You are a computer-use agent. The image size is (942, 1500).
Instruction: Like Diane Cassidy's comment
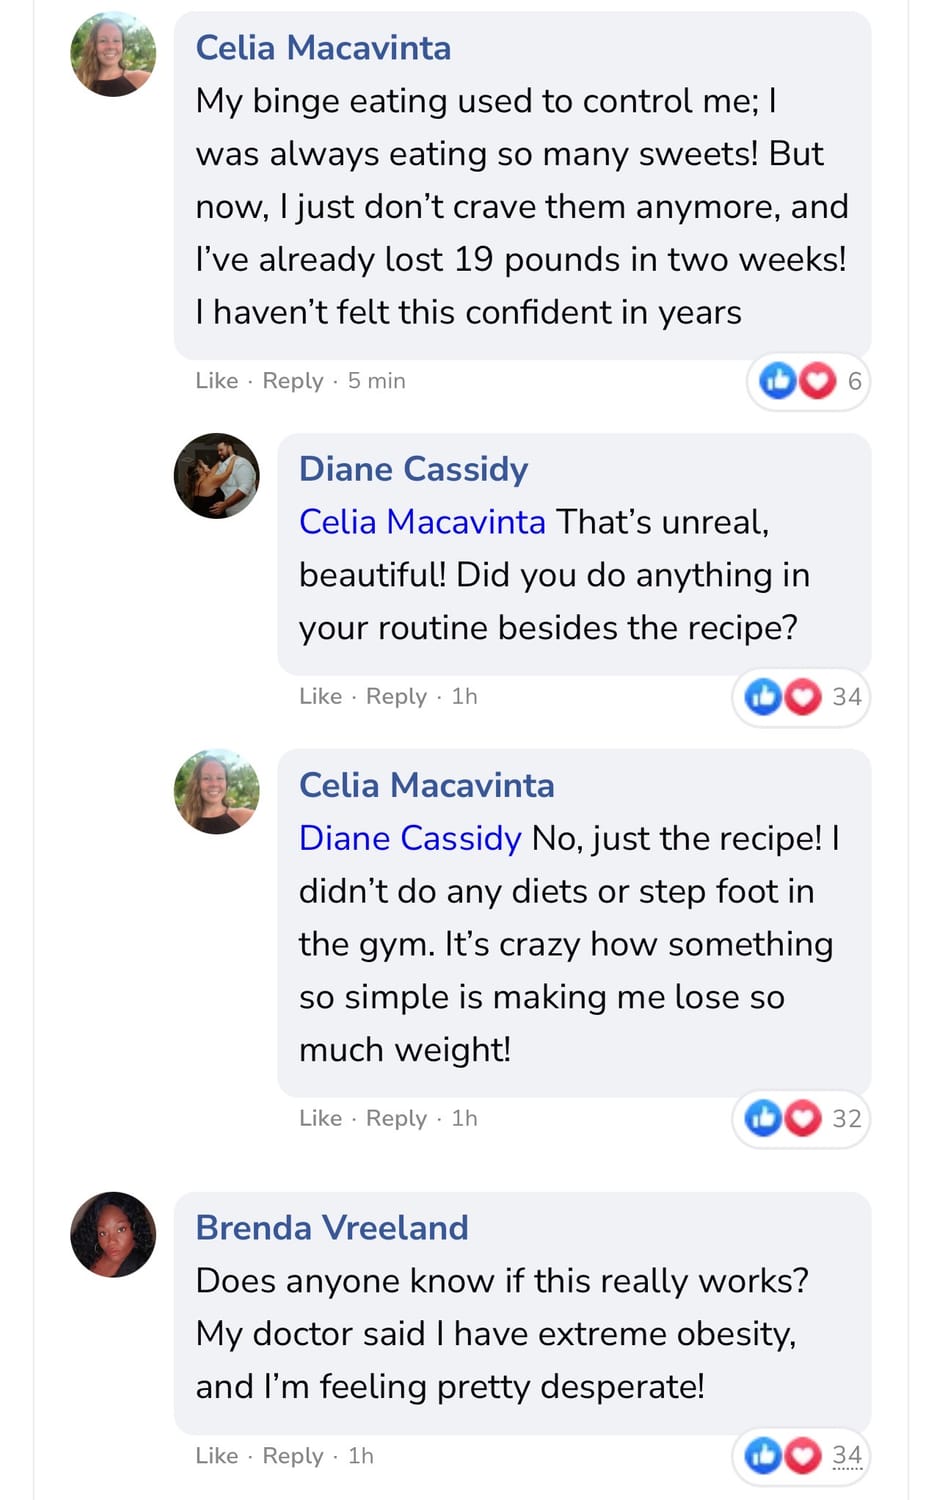pos(320,697)
